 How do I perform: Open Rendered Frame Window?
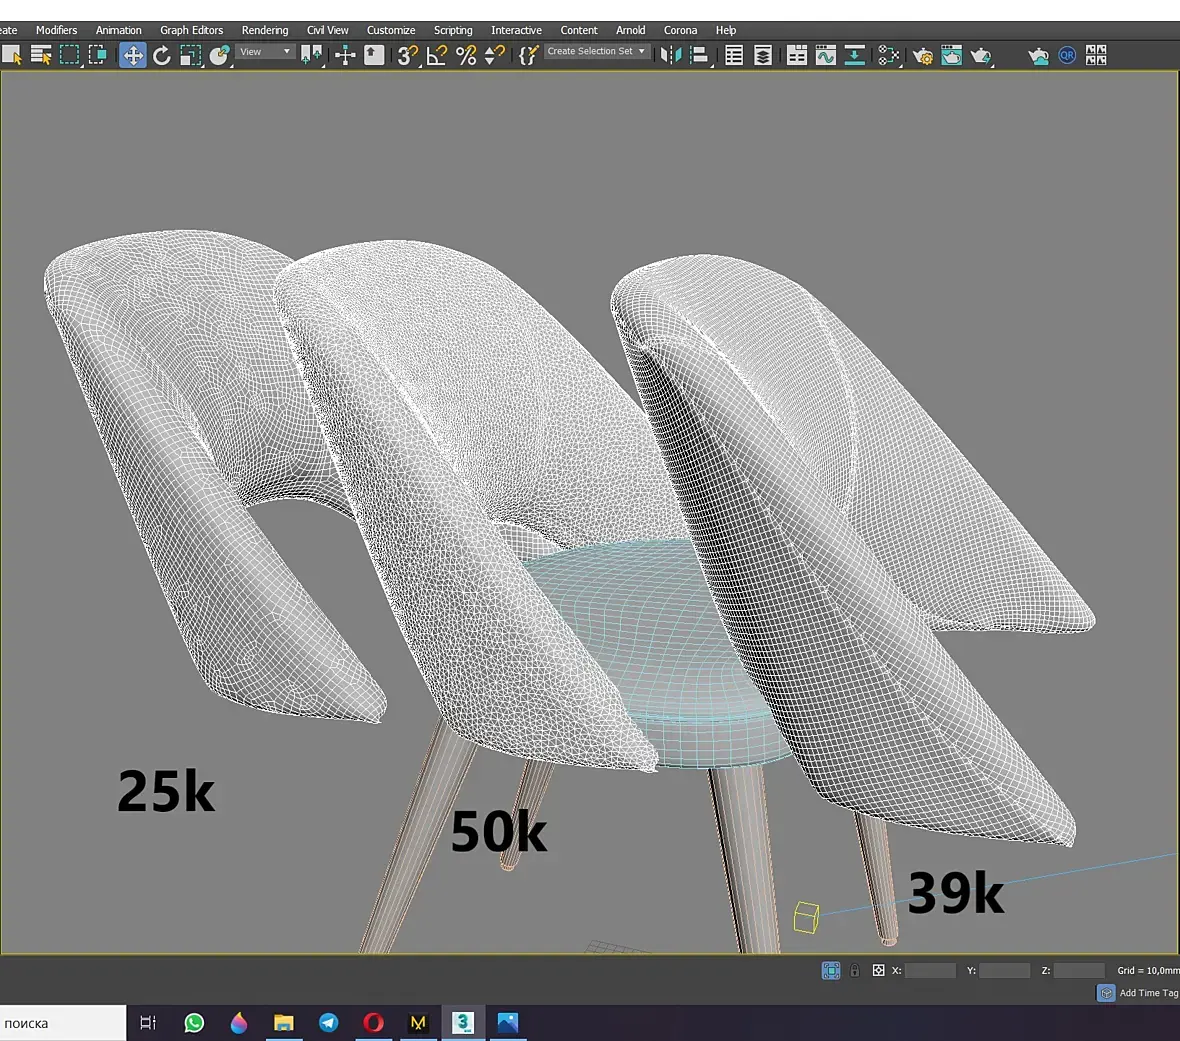point(951,55)
